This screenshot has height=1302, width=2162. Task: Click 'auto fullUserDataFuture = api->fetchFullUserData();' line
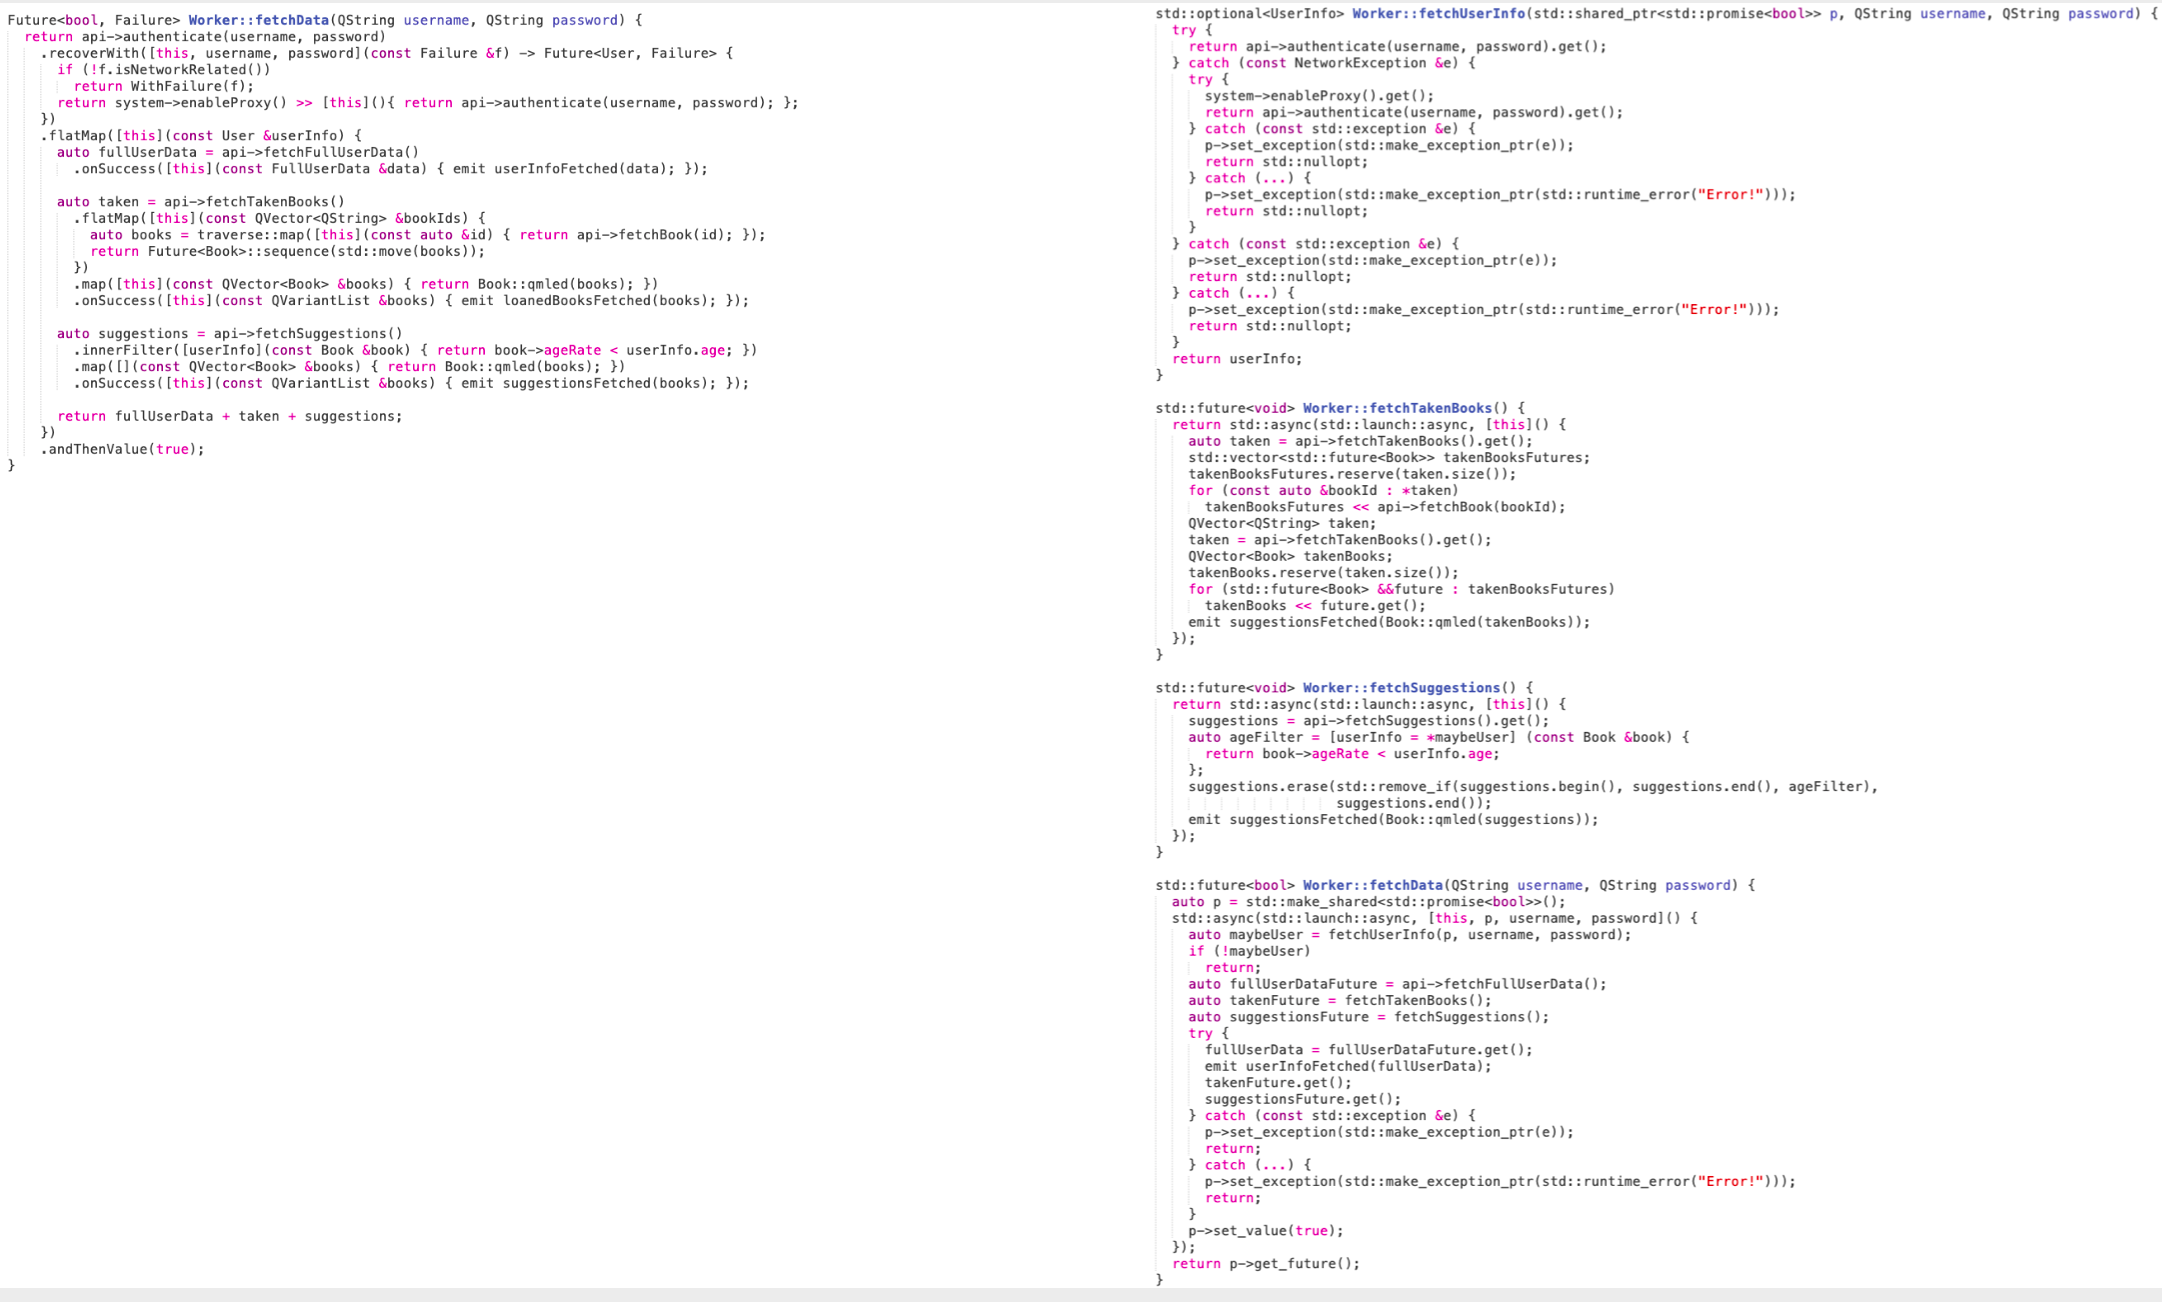[1398, 985]
